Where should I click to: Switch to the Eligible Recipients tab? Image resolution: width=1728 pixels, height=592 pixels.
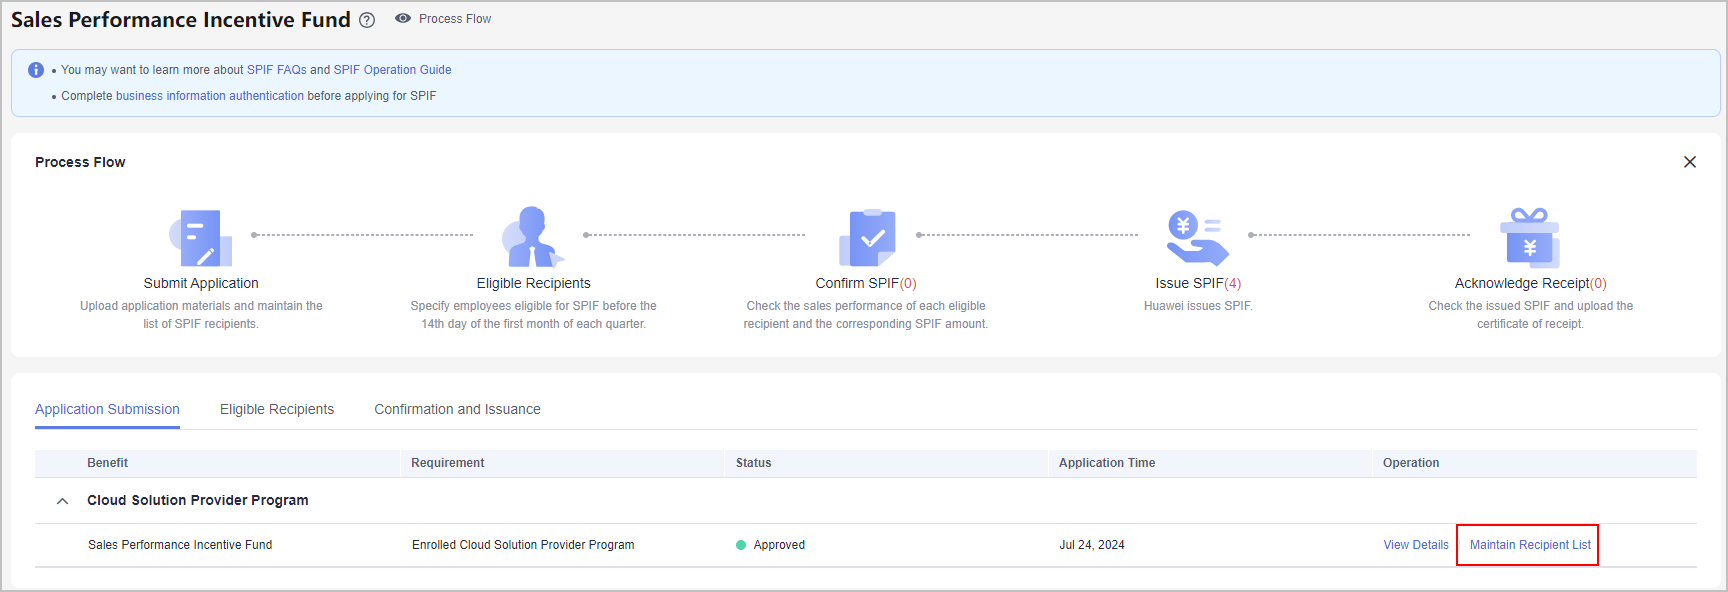coord(277,409)
